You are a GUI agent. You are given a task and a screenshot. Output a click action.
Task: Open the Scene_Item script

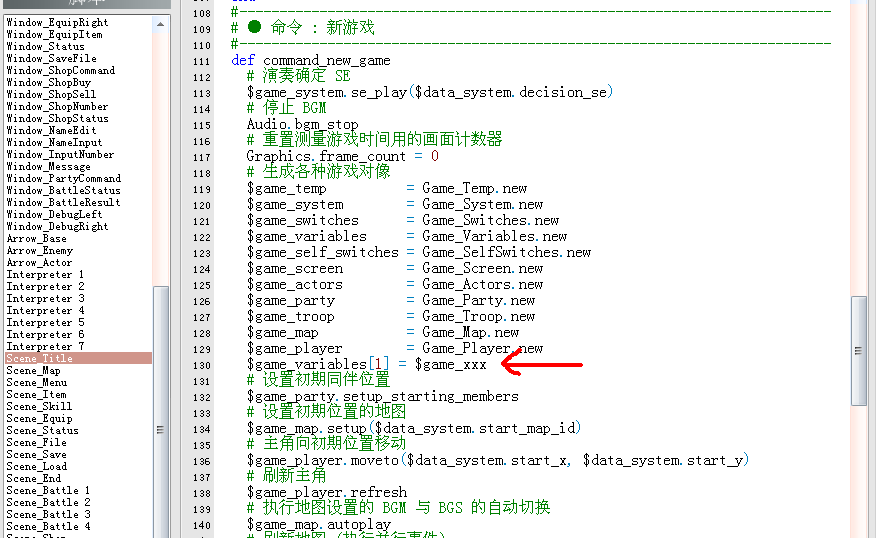pyautogui.click(x=36, y=395)
